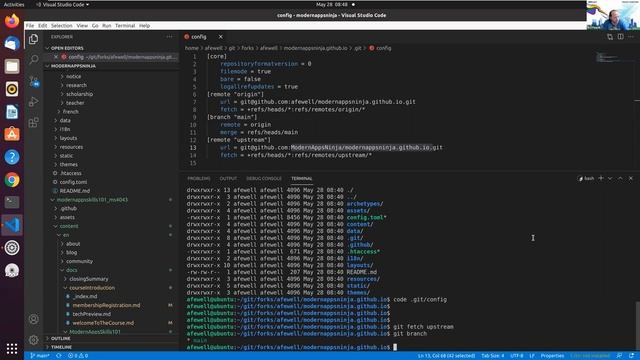640x360 pixels.
Task: Open the Go menu
Action: coord(95,25)
